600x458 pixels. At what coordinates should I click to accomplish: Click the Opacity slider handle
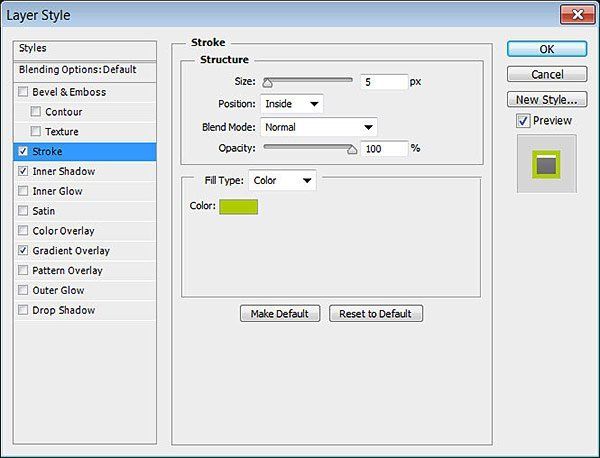352,150
